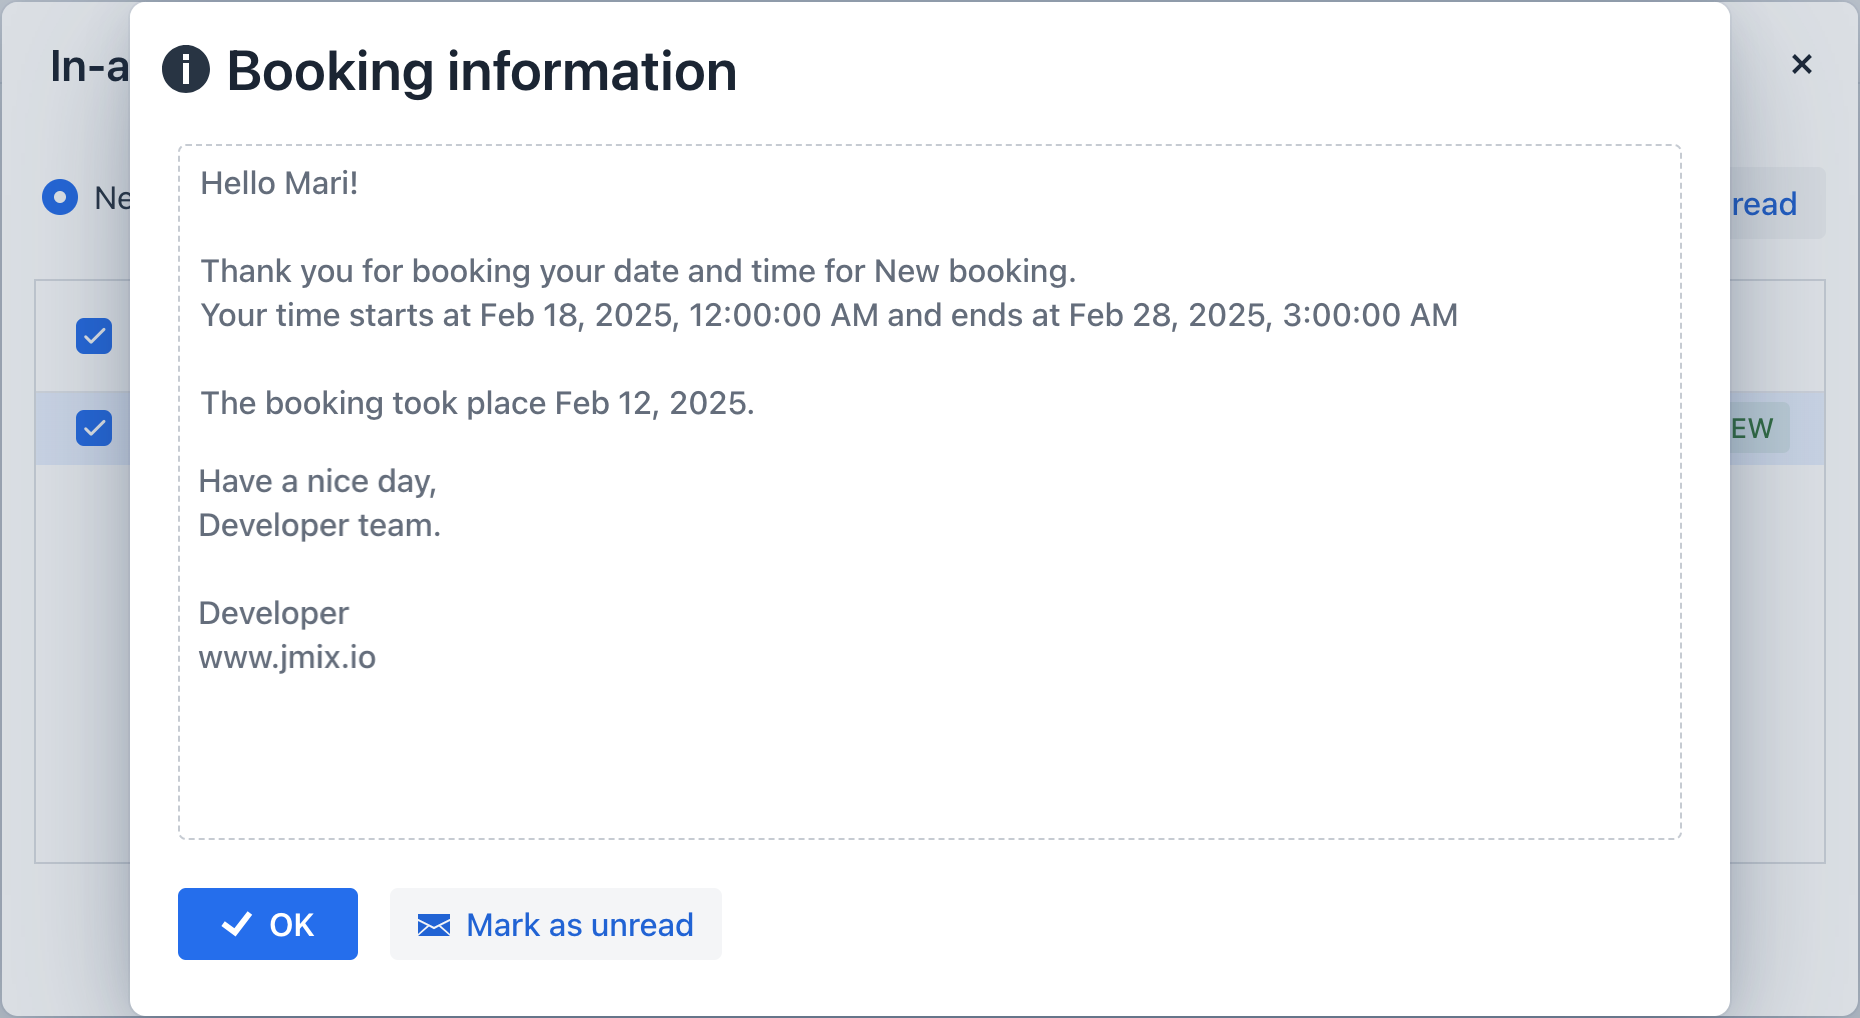Image resolution: width=1860 pixels, height=1018 pixels.
Task: Open the www.jmix.io link text
Action: 287,657
